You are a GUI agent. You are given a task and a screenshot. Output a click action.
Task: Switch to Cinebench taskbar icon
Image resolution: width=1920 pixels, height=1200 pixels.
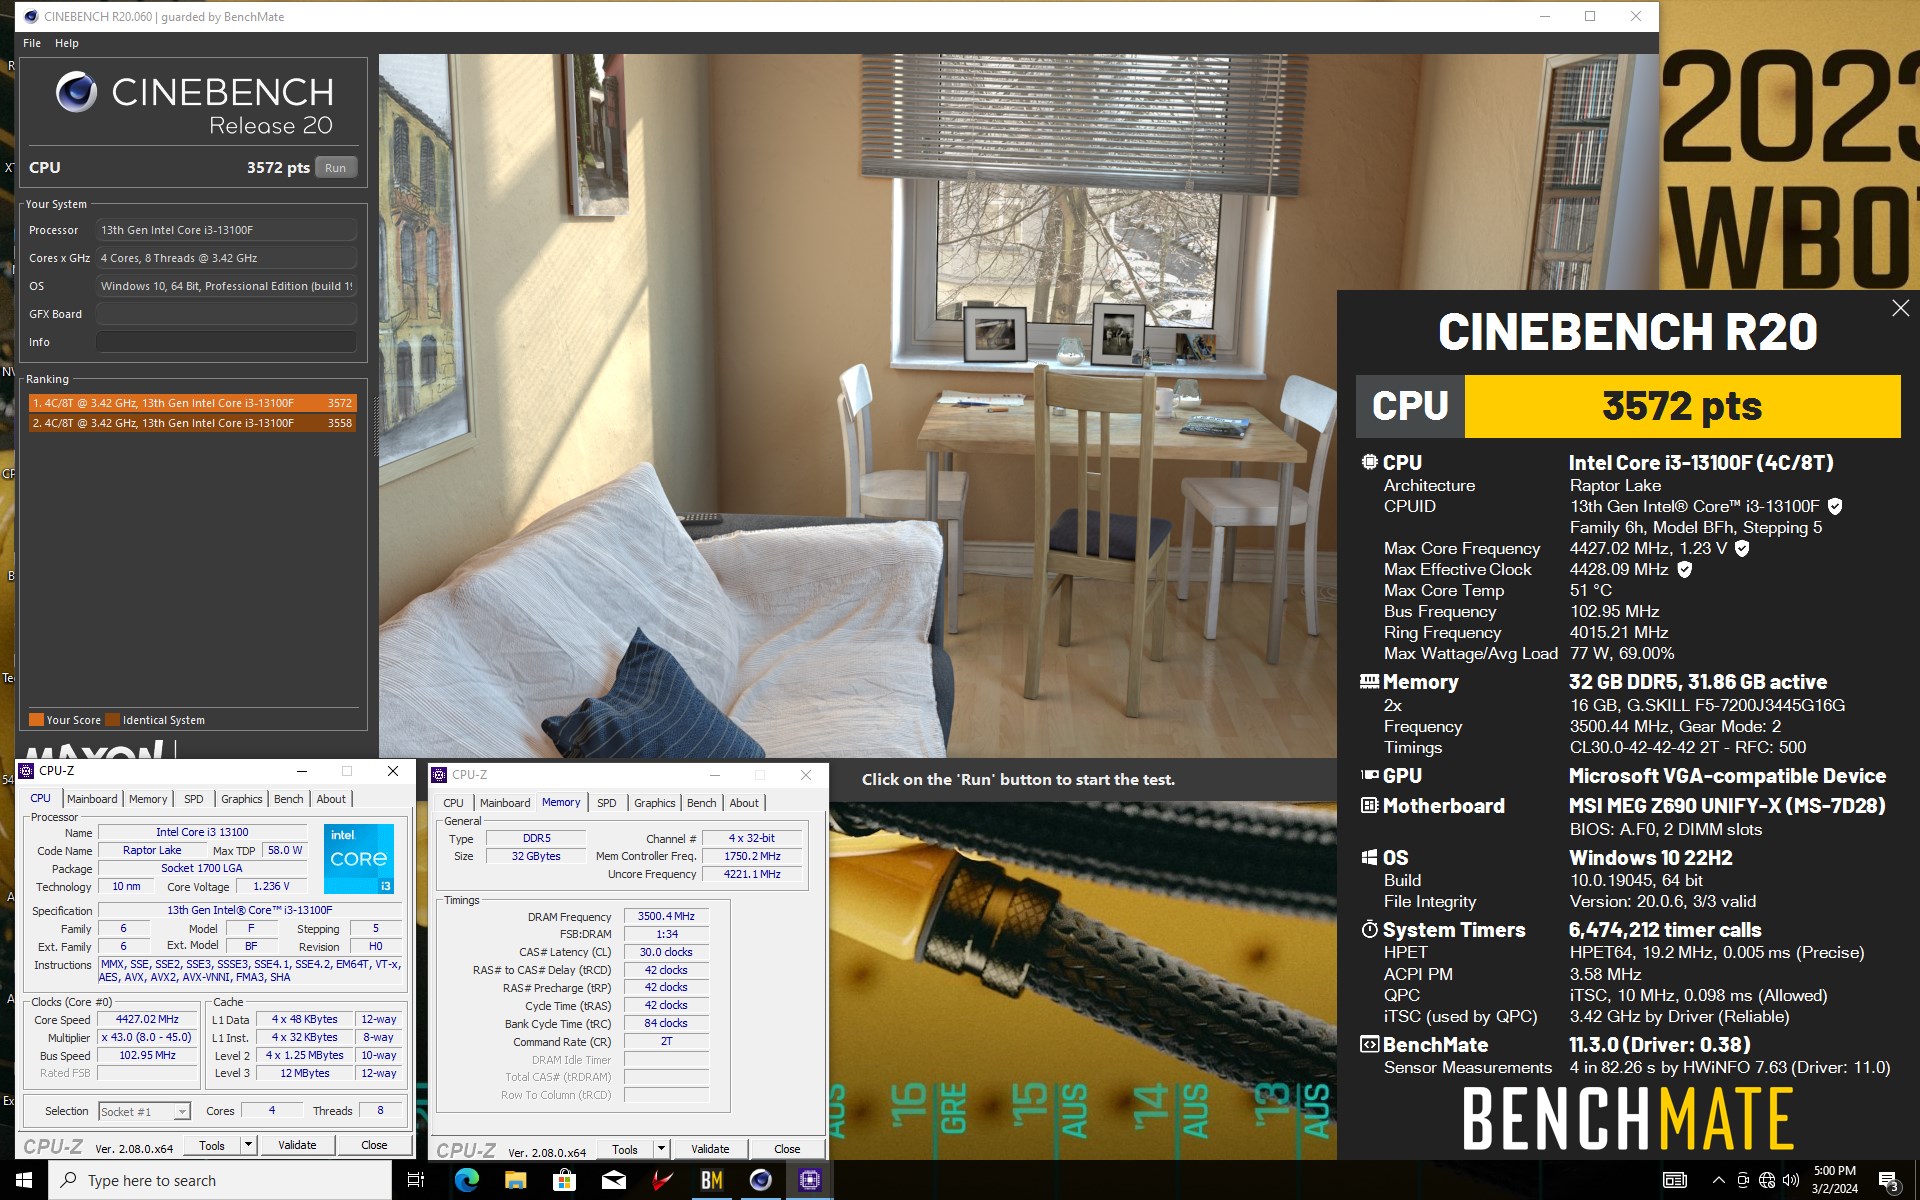pyautogui.click(x=760, y=1180)
